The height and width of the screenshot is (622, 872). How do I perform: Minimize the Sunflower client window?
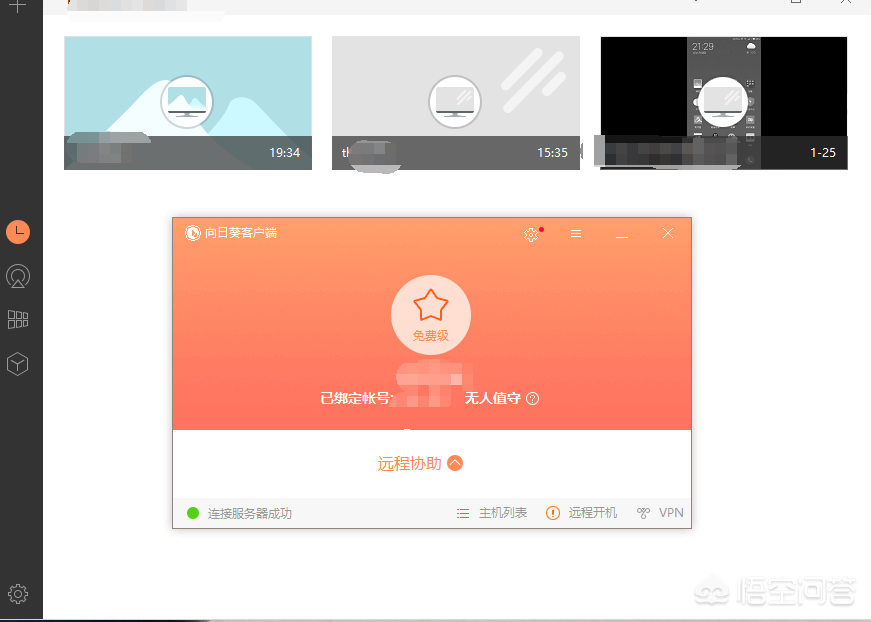pyautogui.click(x=622, y=237)
